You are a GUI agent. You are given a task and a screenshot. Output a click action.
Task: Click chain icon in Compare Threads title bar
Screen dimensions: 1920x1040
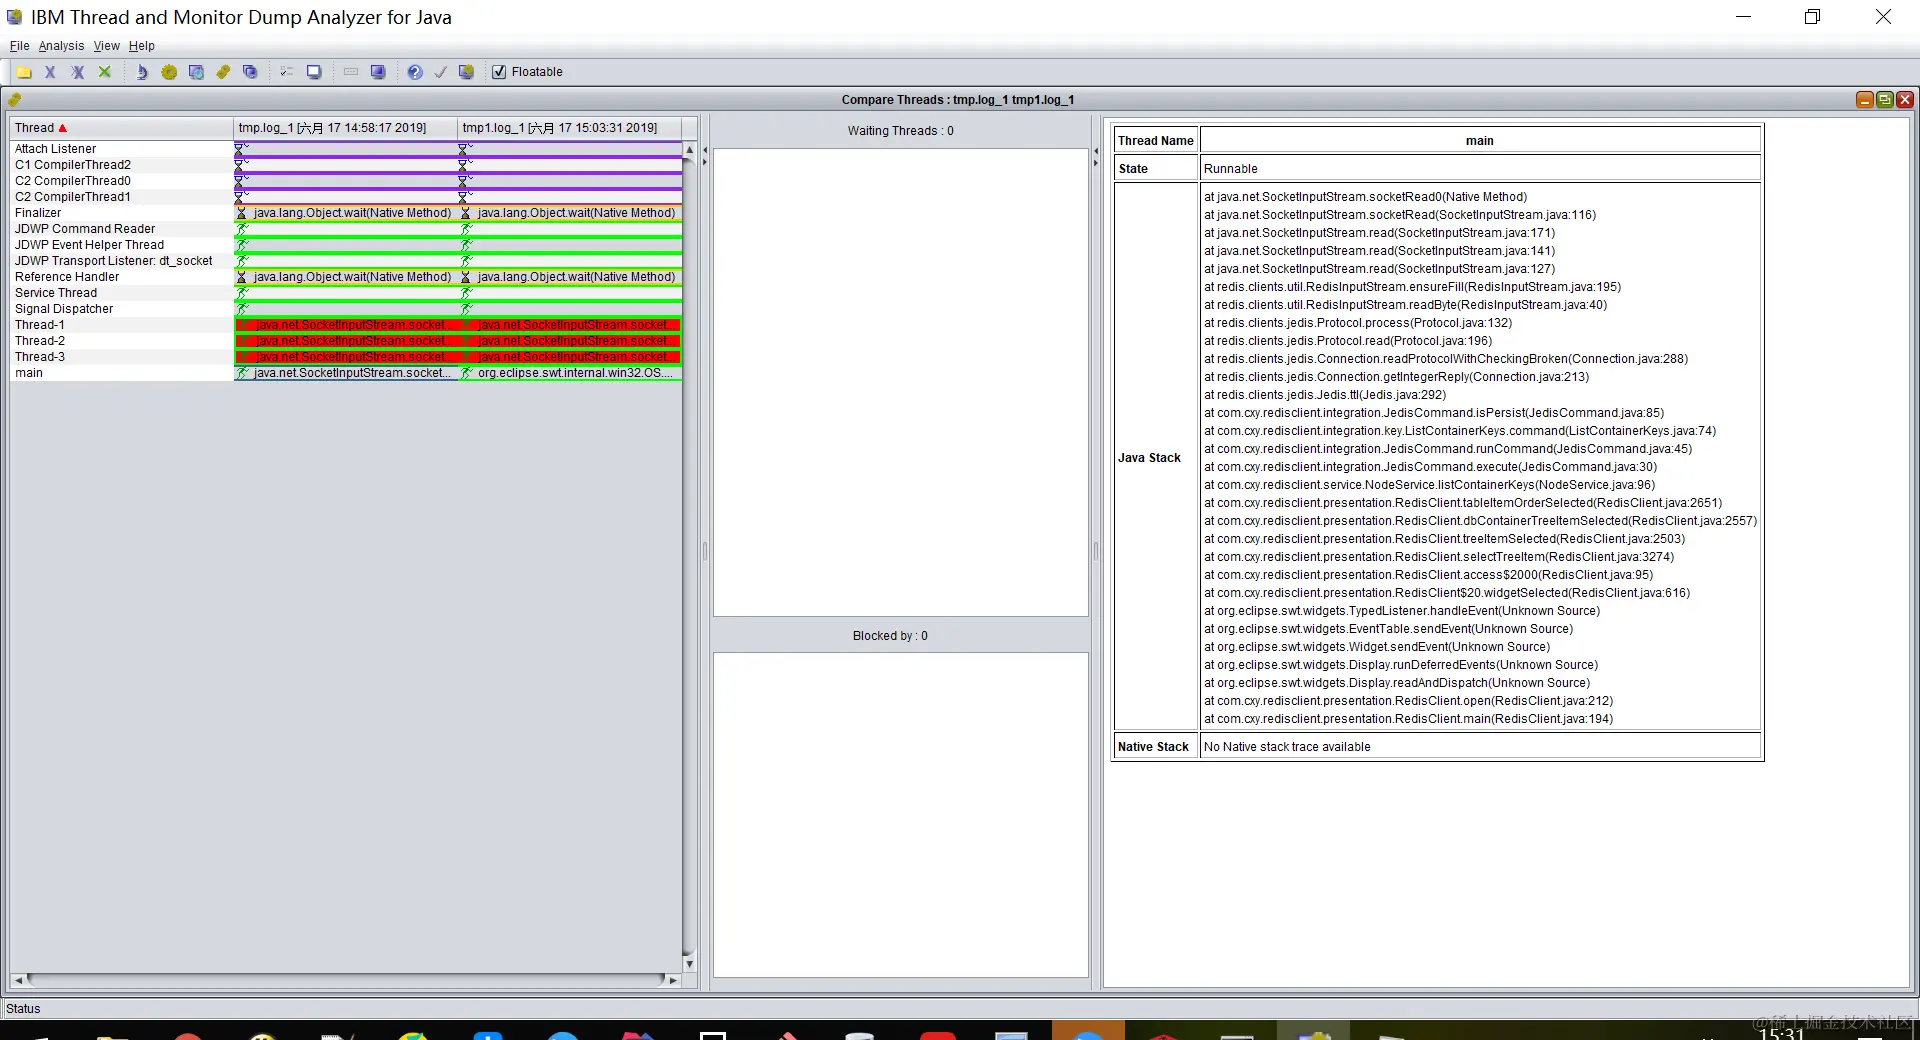tap(15, 99)
